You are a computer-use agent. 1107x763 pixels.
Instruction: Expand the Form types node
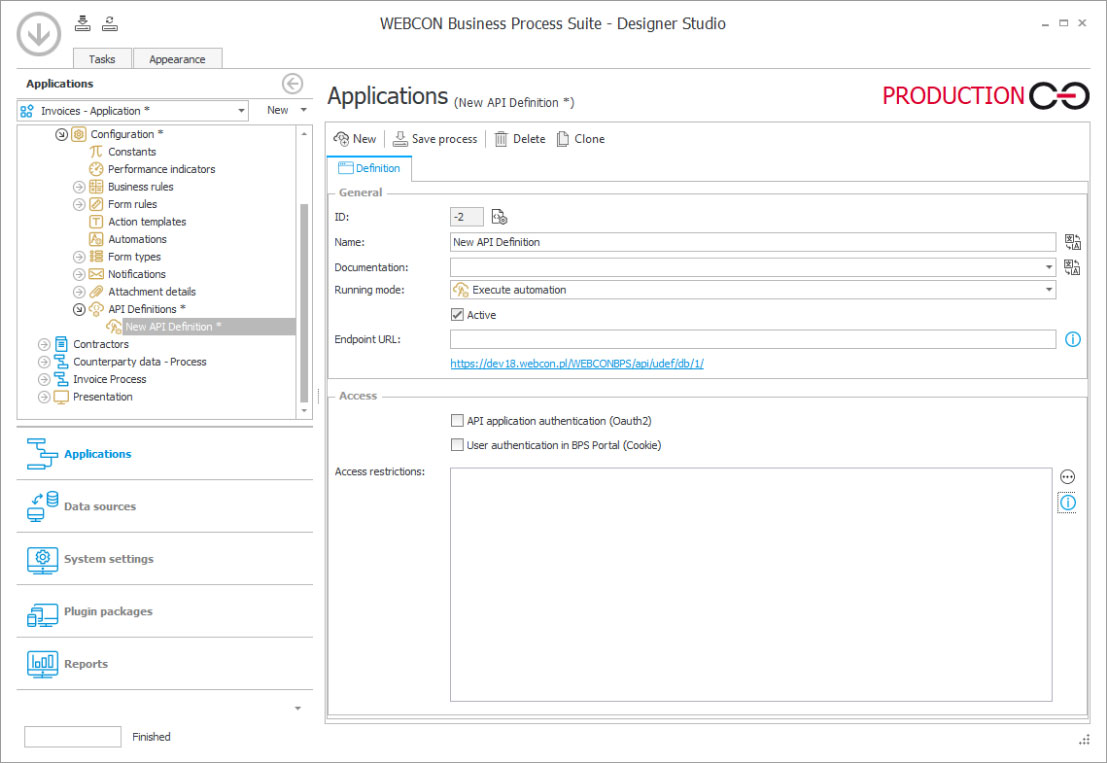(79, 257)
